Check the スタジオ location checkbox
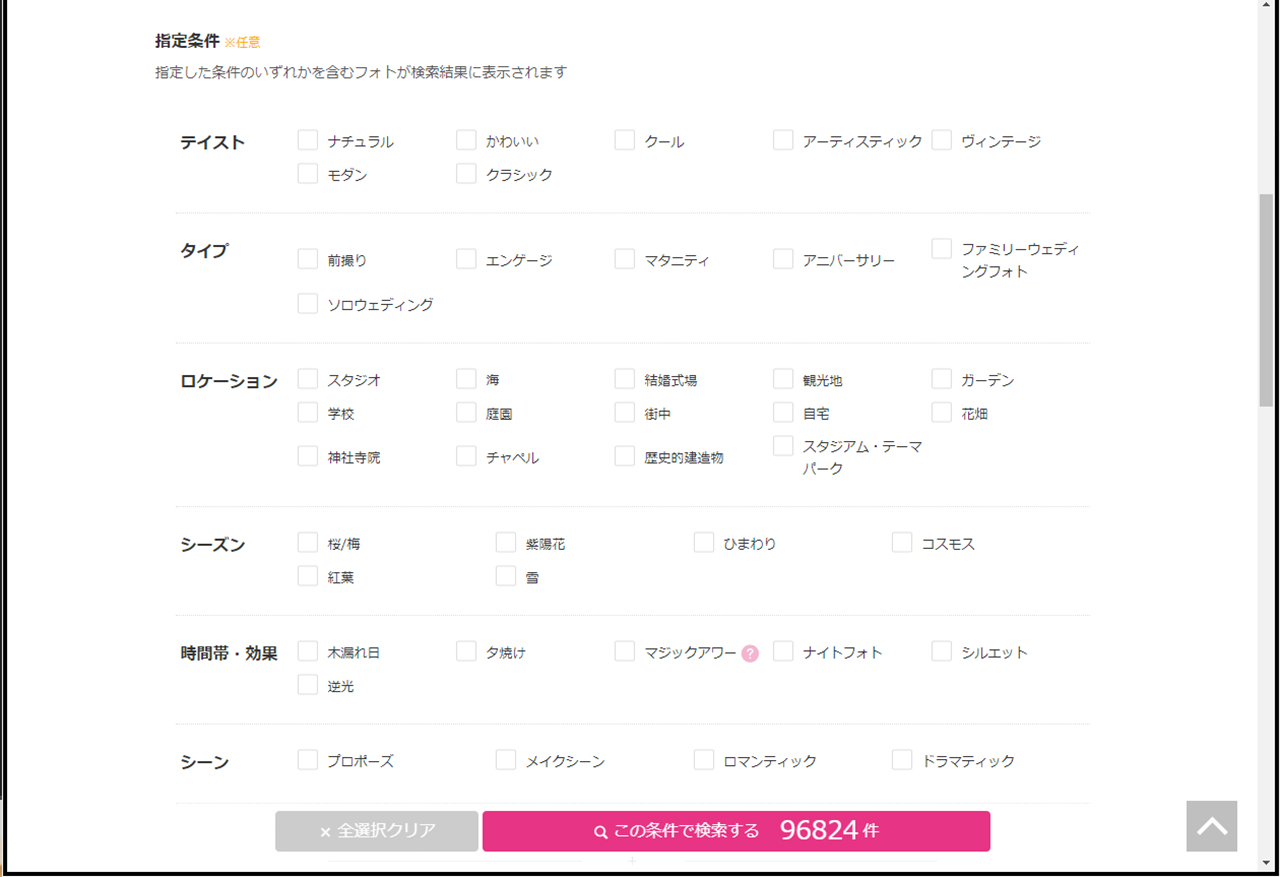This screenshot has height=877, width=1280. (x=308, y=379)
